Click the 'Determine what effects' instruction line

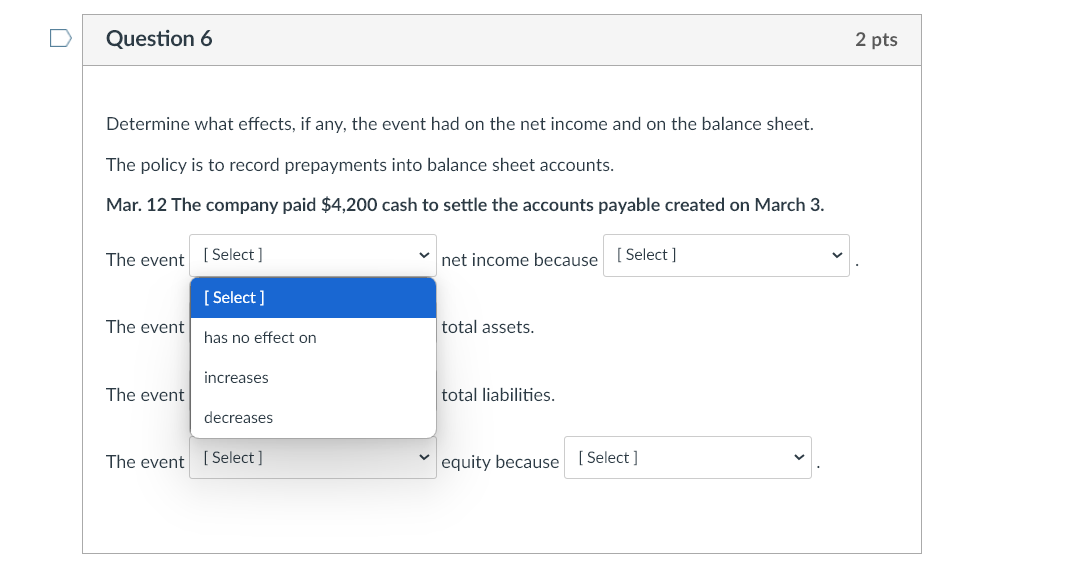pyautogui.click(x=459, y=124)
